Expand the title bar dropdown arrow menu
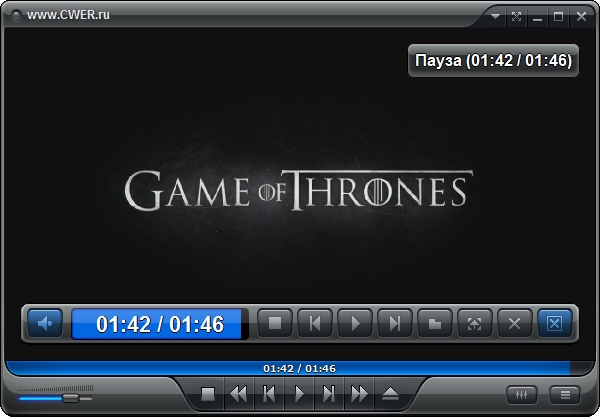Image resolution: width=600 pixels, height=417 pixels. 495,16
